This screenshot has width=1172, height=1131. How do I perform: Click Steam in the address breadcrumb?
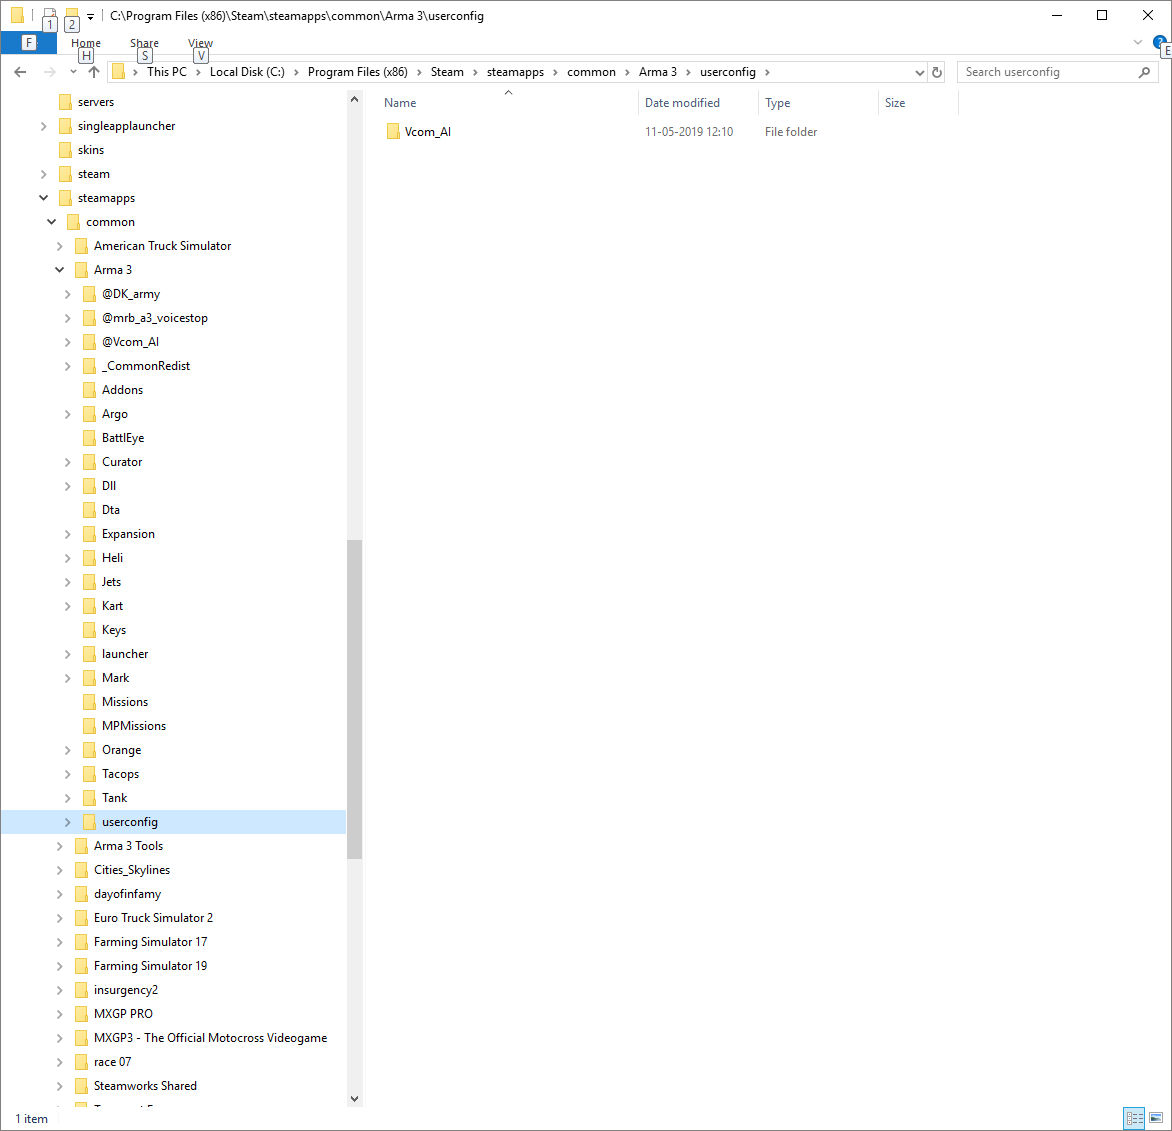click(x=447, y=72)
